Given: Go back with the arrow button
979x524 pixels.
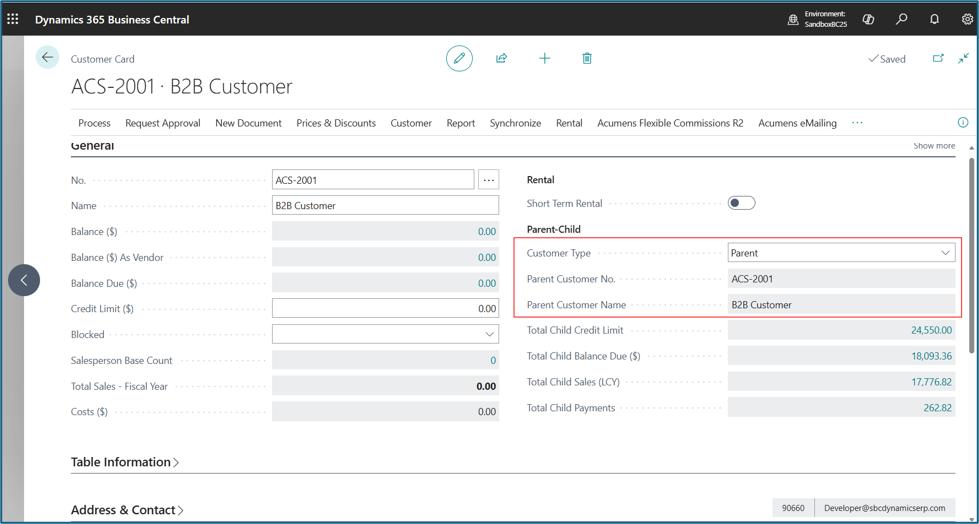Looking at the screenshot, I should point(47,57).
